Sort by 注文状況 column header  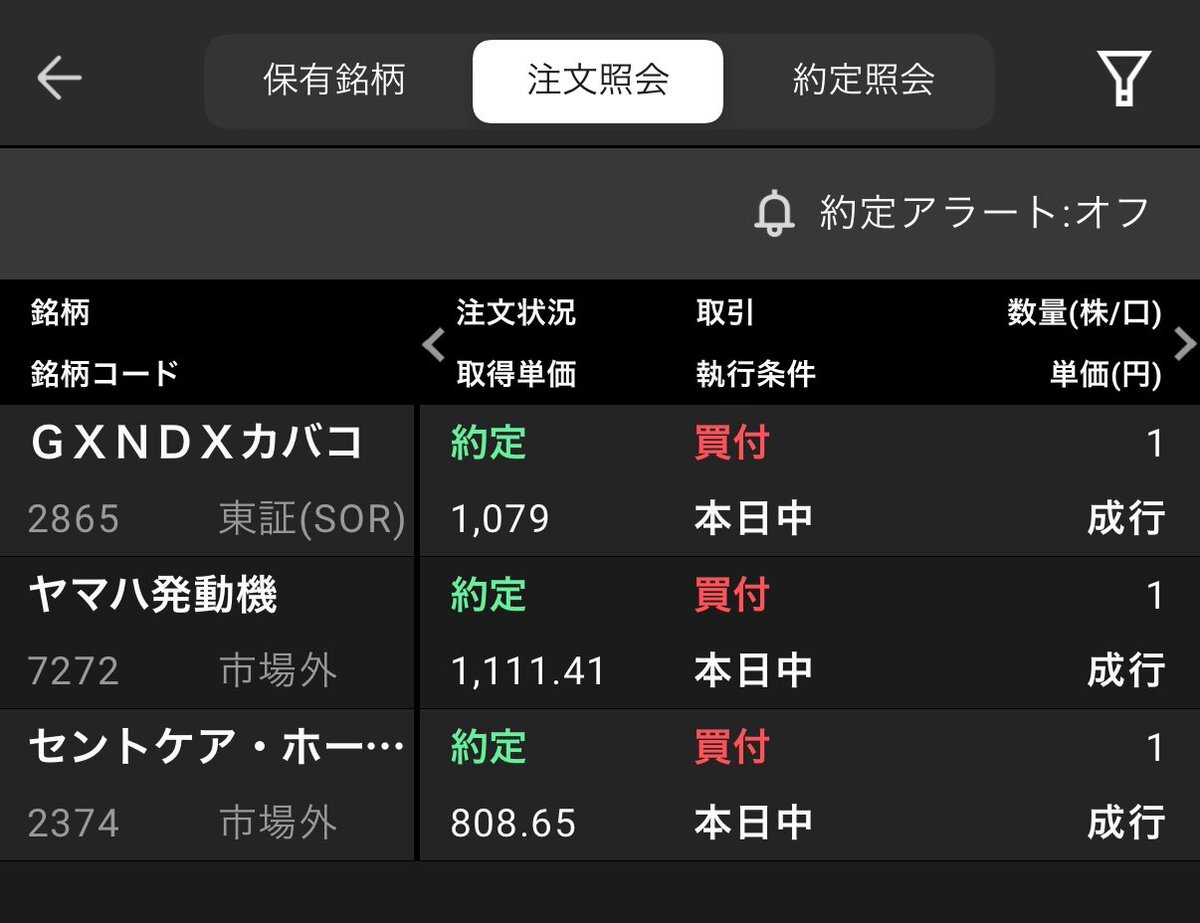[516, 313]
